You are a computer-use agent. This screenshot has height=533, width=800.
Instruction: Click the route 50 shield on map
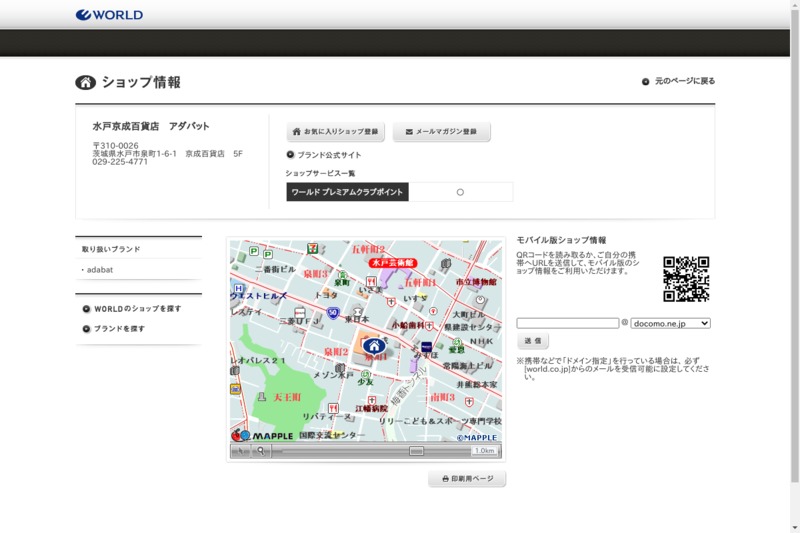(333, 313)
